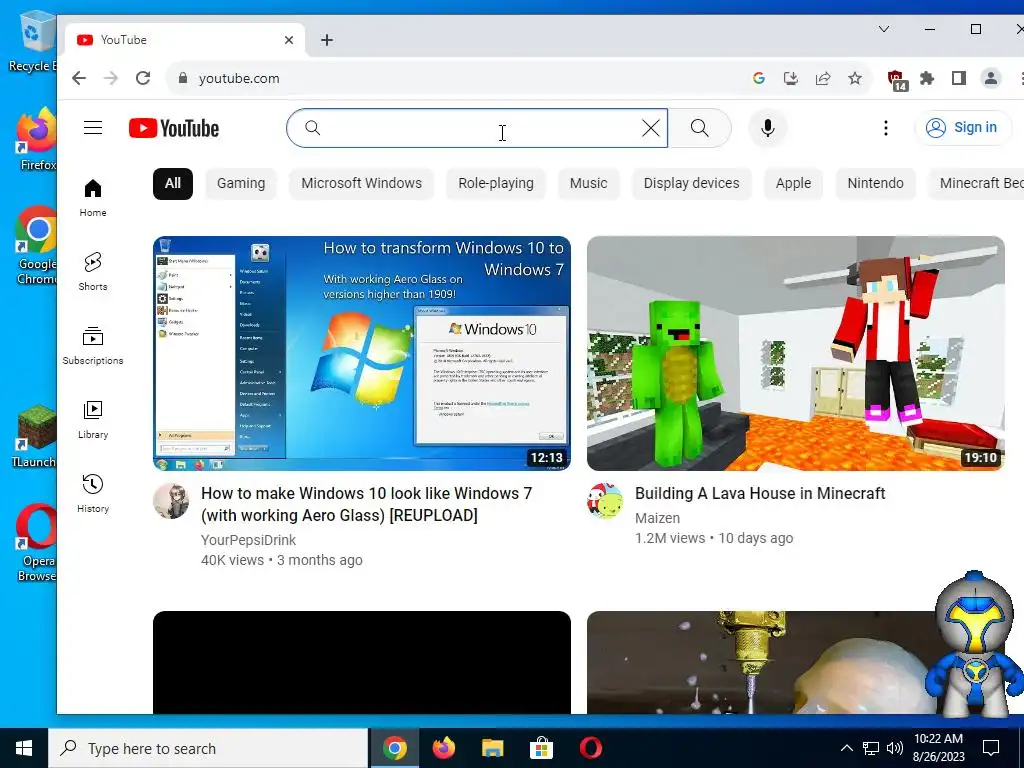The height and width of the screenshot is (768, 1024).
Task: Open the Chrome profile avatar
Action: pos(991,78)
